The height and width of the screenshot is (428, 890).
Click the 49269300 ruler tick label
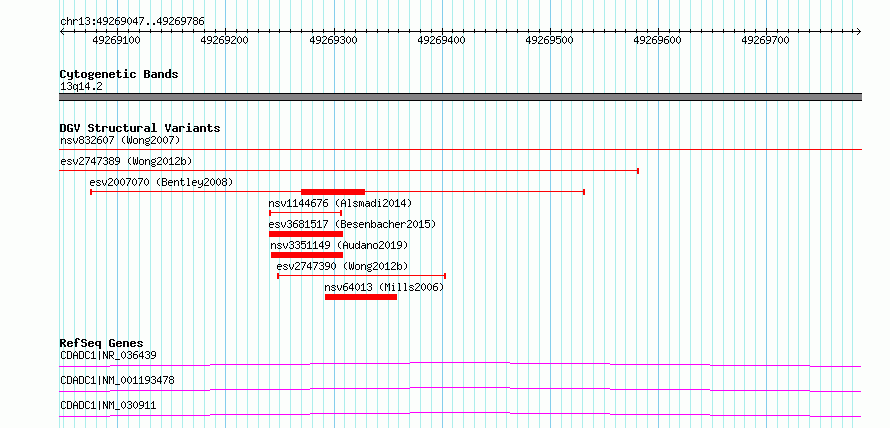coord(333,40)
